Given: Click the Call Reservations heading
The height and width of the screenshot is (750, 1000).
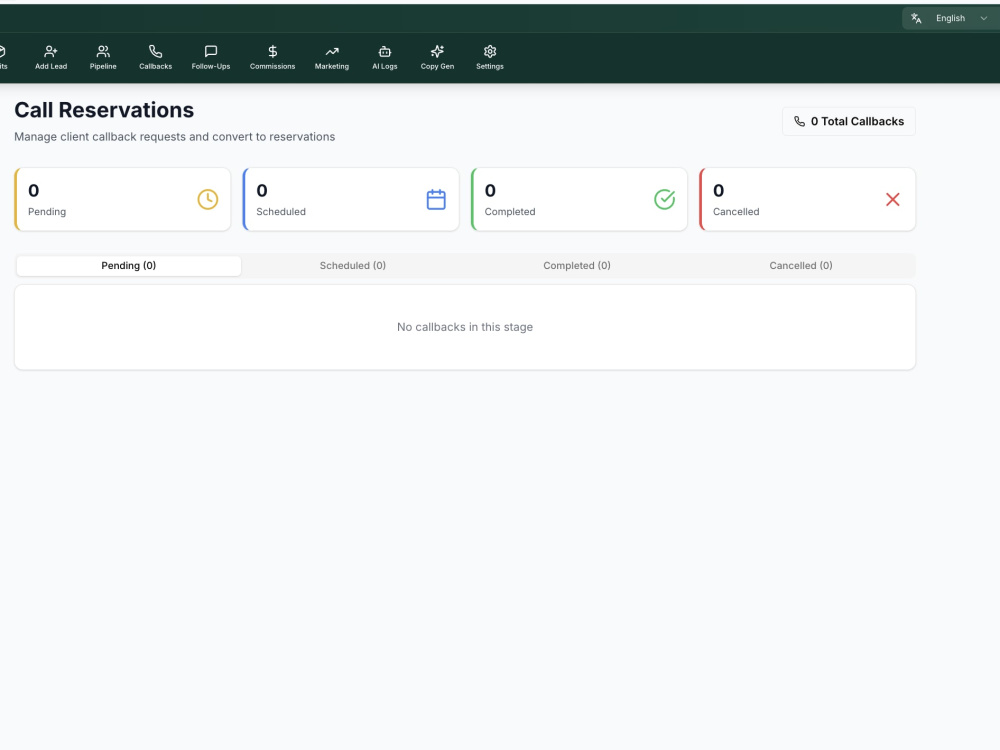Looking at the screenshot, I should tap(104, 110).
